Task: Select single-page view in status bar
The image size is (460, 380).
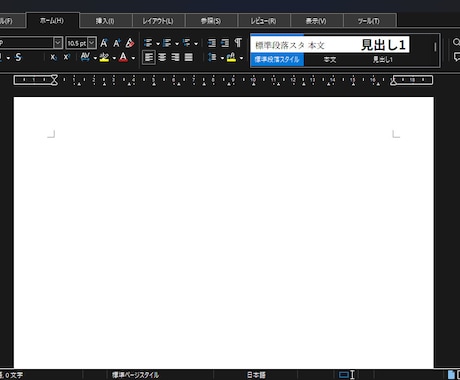Action: click(x=451, y=375)
